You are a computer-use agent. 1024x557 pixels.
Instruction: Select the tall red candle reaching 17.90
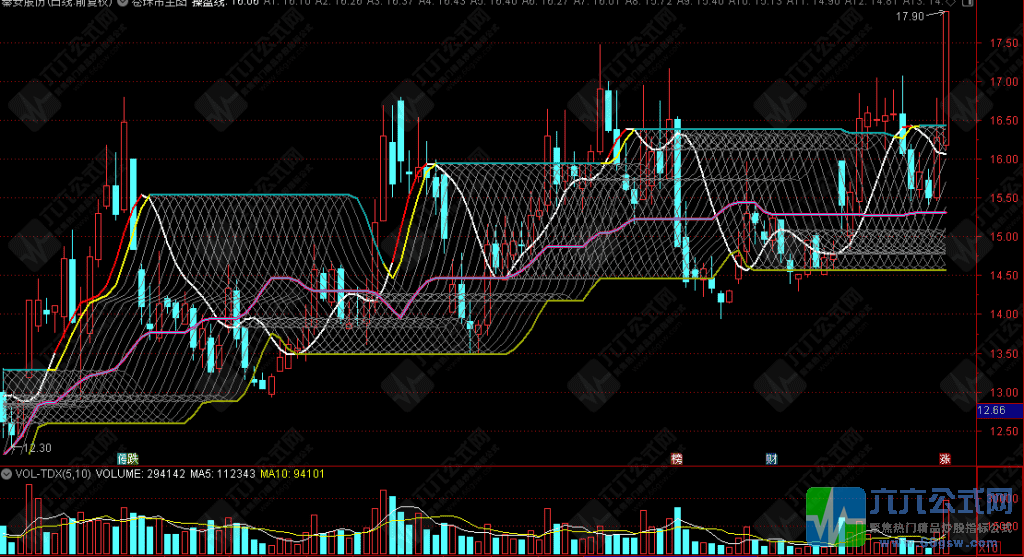point(946,78)
